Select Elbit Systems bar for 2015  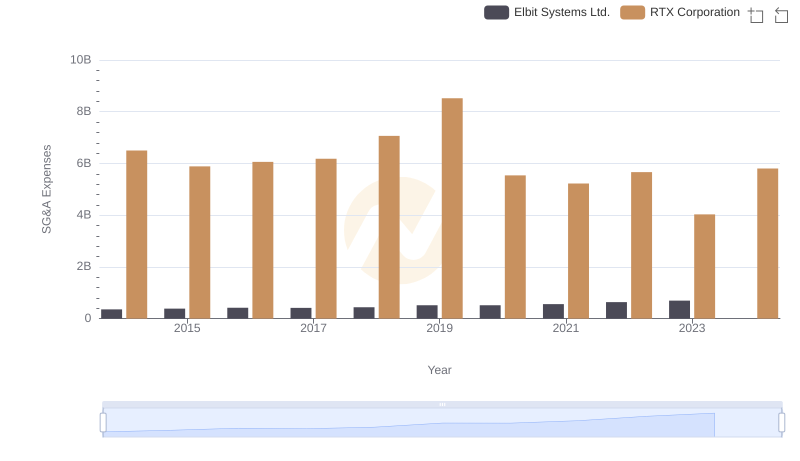click(174, 314)
